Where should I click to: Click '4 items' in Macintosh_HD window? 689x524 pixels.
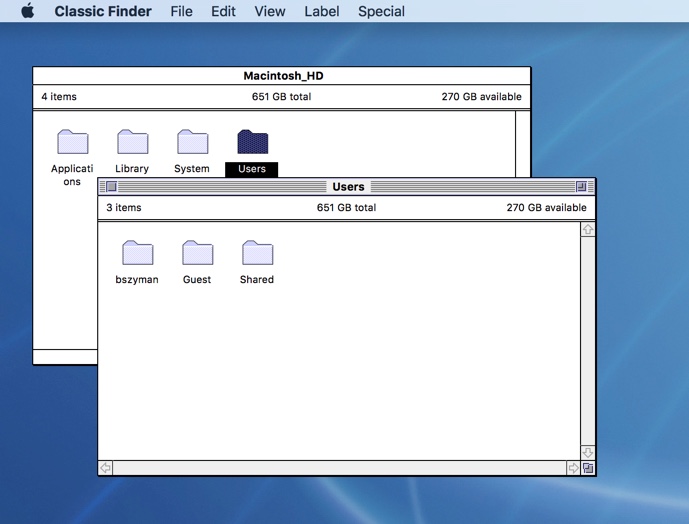click(x=59, y=97)
